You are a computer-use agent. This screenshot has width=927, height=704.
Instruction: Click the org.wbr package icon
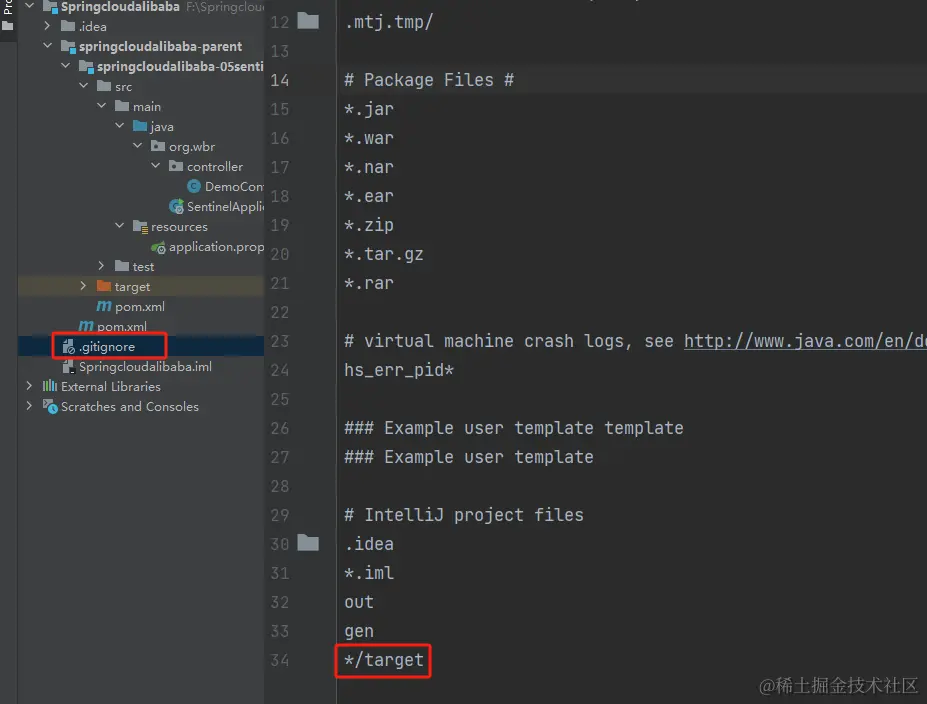[x=158, y=146]
